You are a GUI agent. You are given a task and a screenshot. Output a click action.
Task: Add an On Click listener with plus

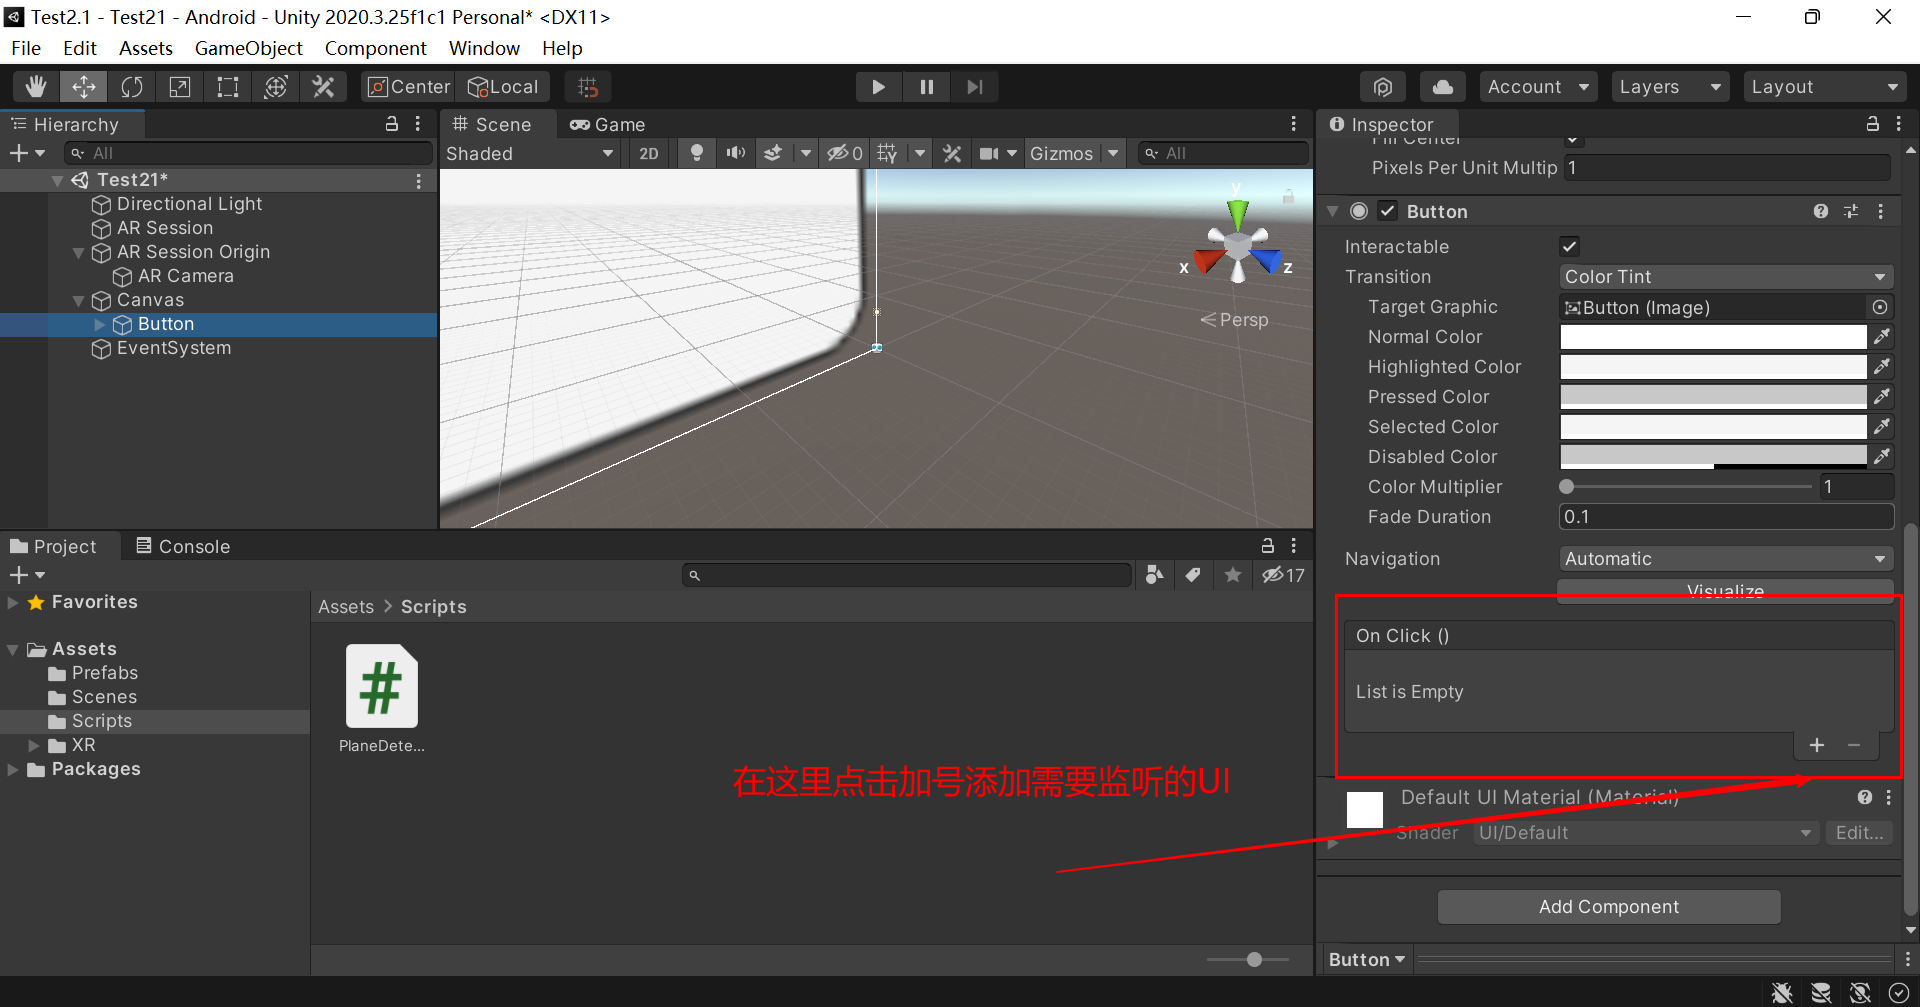coord(1817,745)
